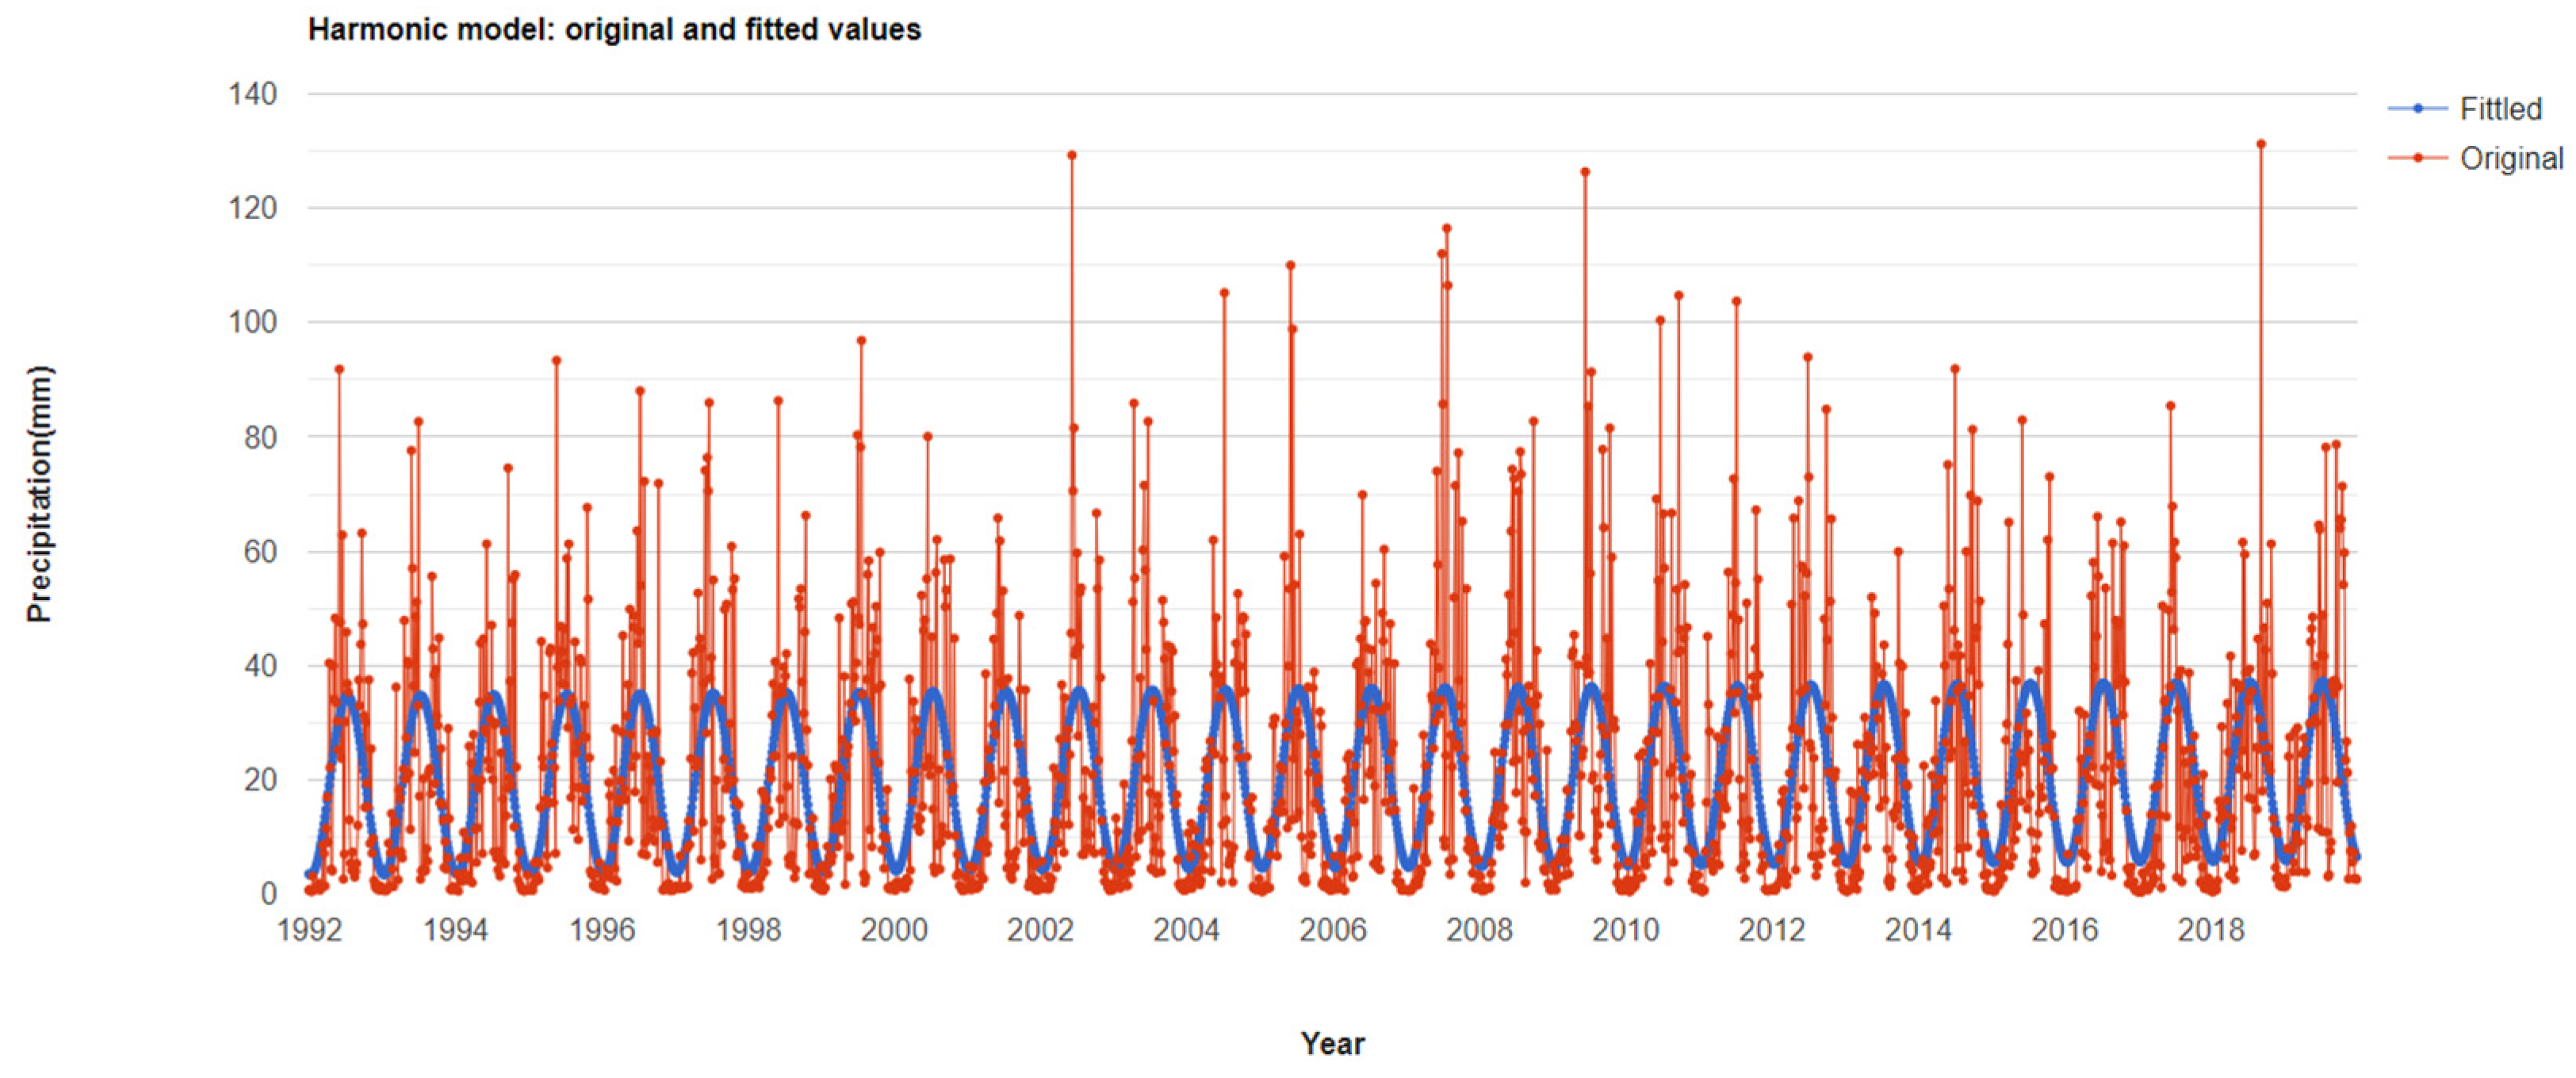Click the 60 y-axis tick label
Screen dimensions: 2576x1078
[x=260, y=551]
